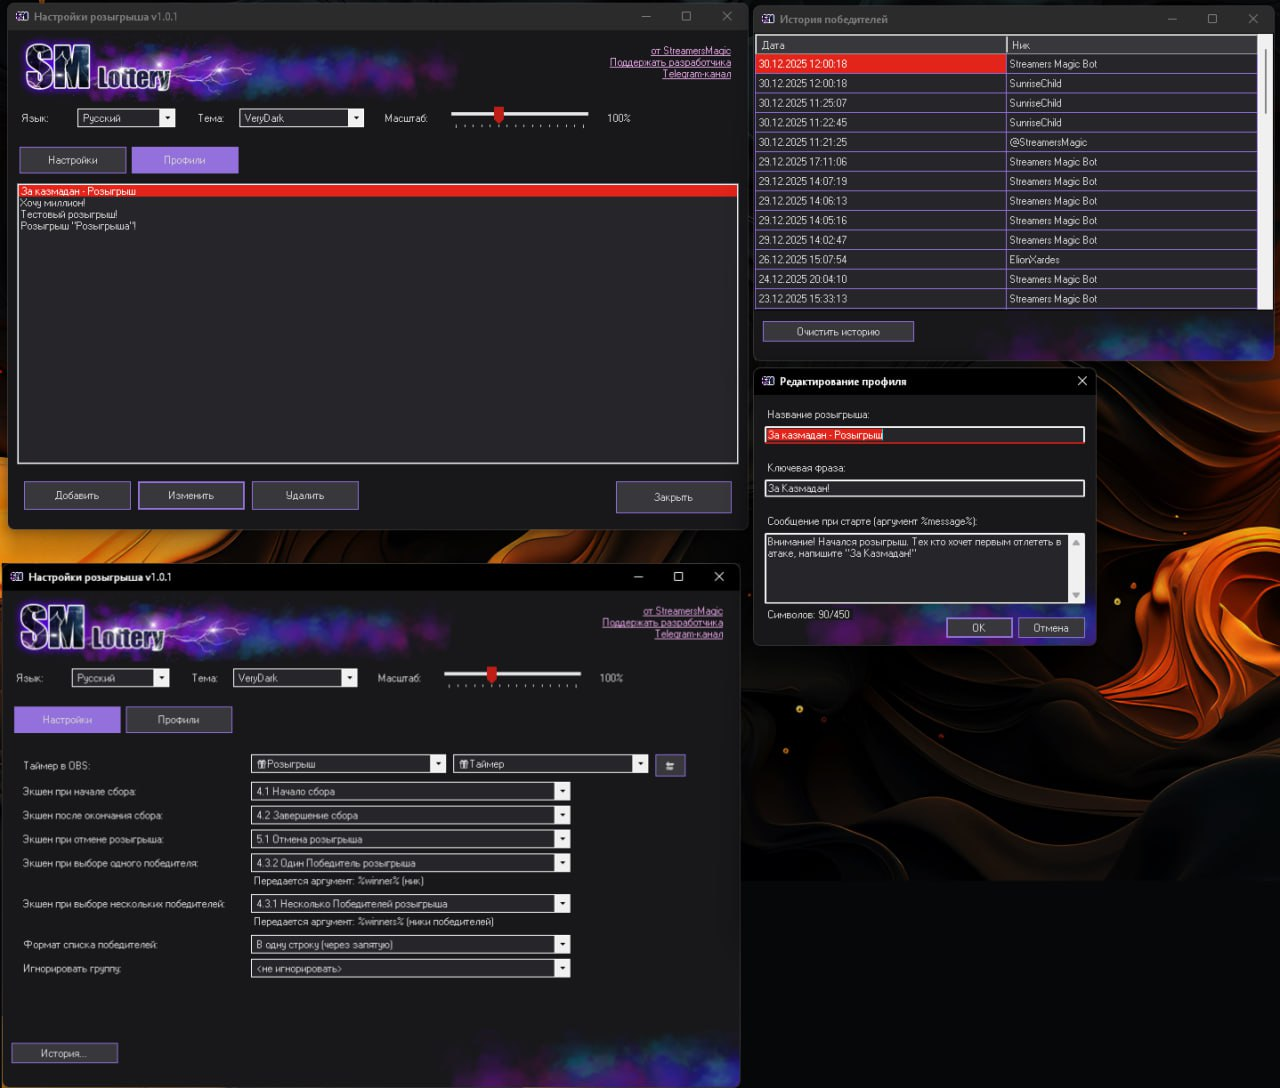
Task: Click the Ключевая фраза input field
Action: (924, 488)
